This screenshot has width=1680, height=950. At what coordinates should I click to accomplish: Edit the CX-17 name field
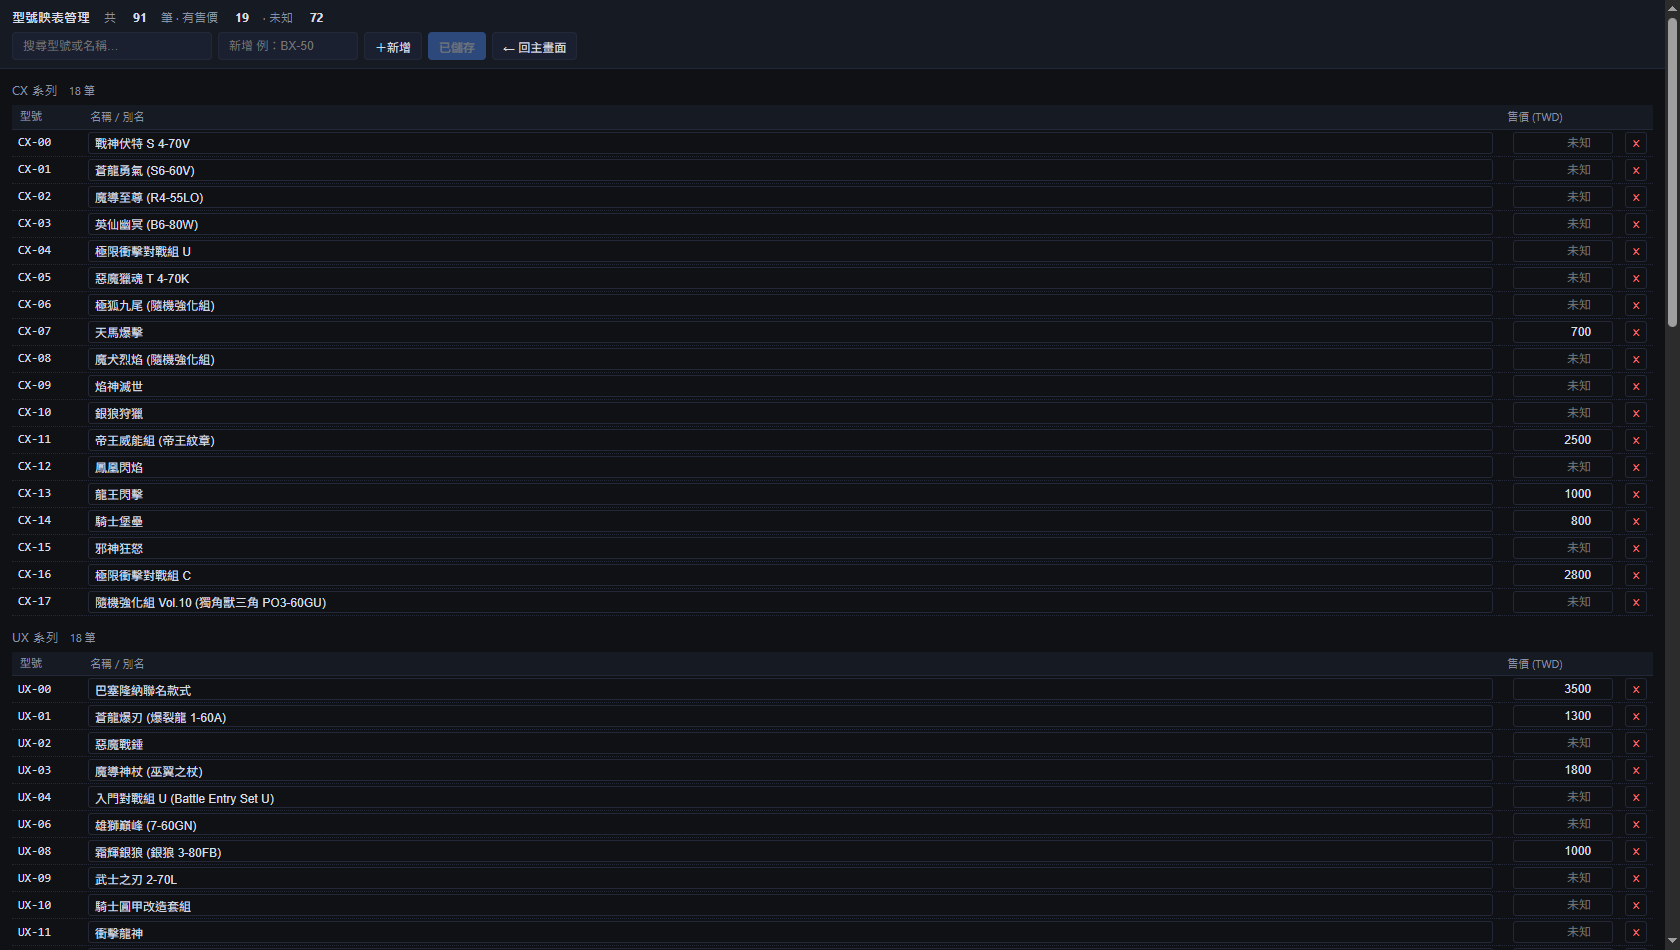pos(790,602)
